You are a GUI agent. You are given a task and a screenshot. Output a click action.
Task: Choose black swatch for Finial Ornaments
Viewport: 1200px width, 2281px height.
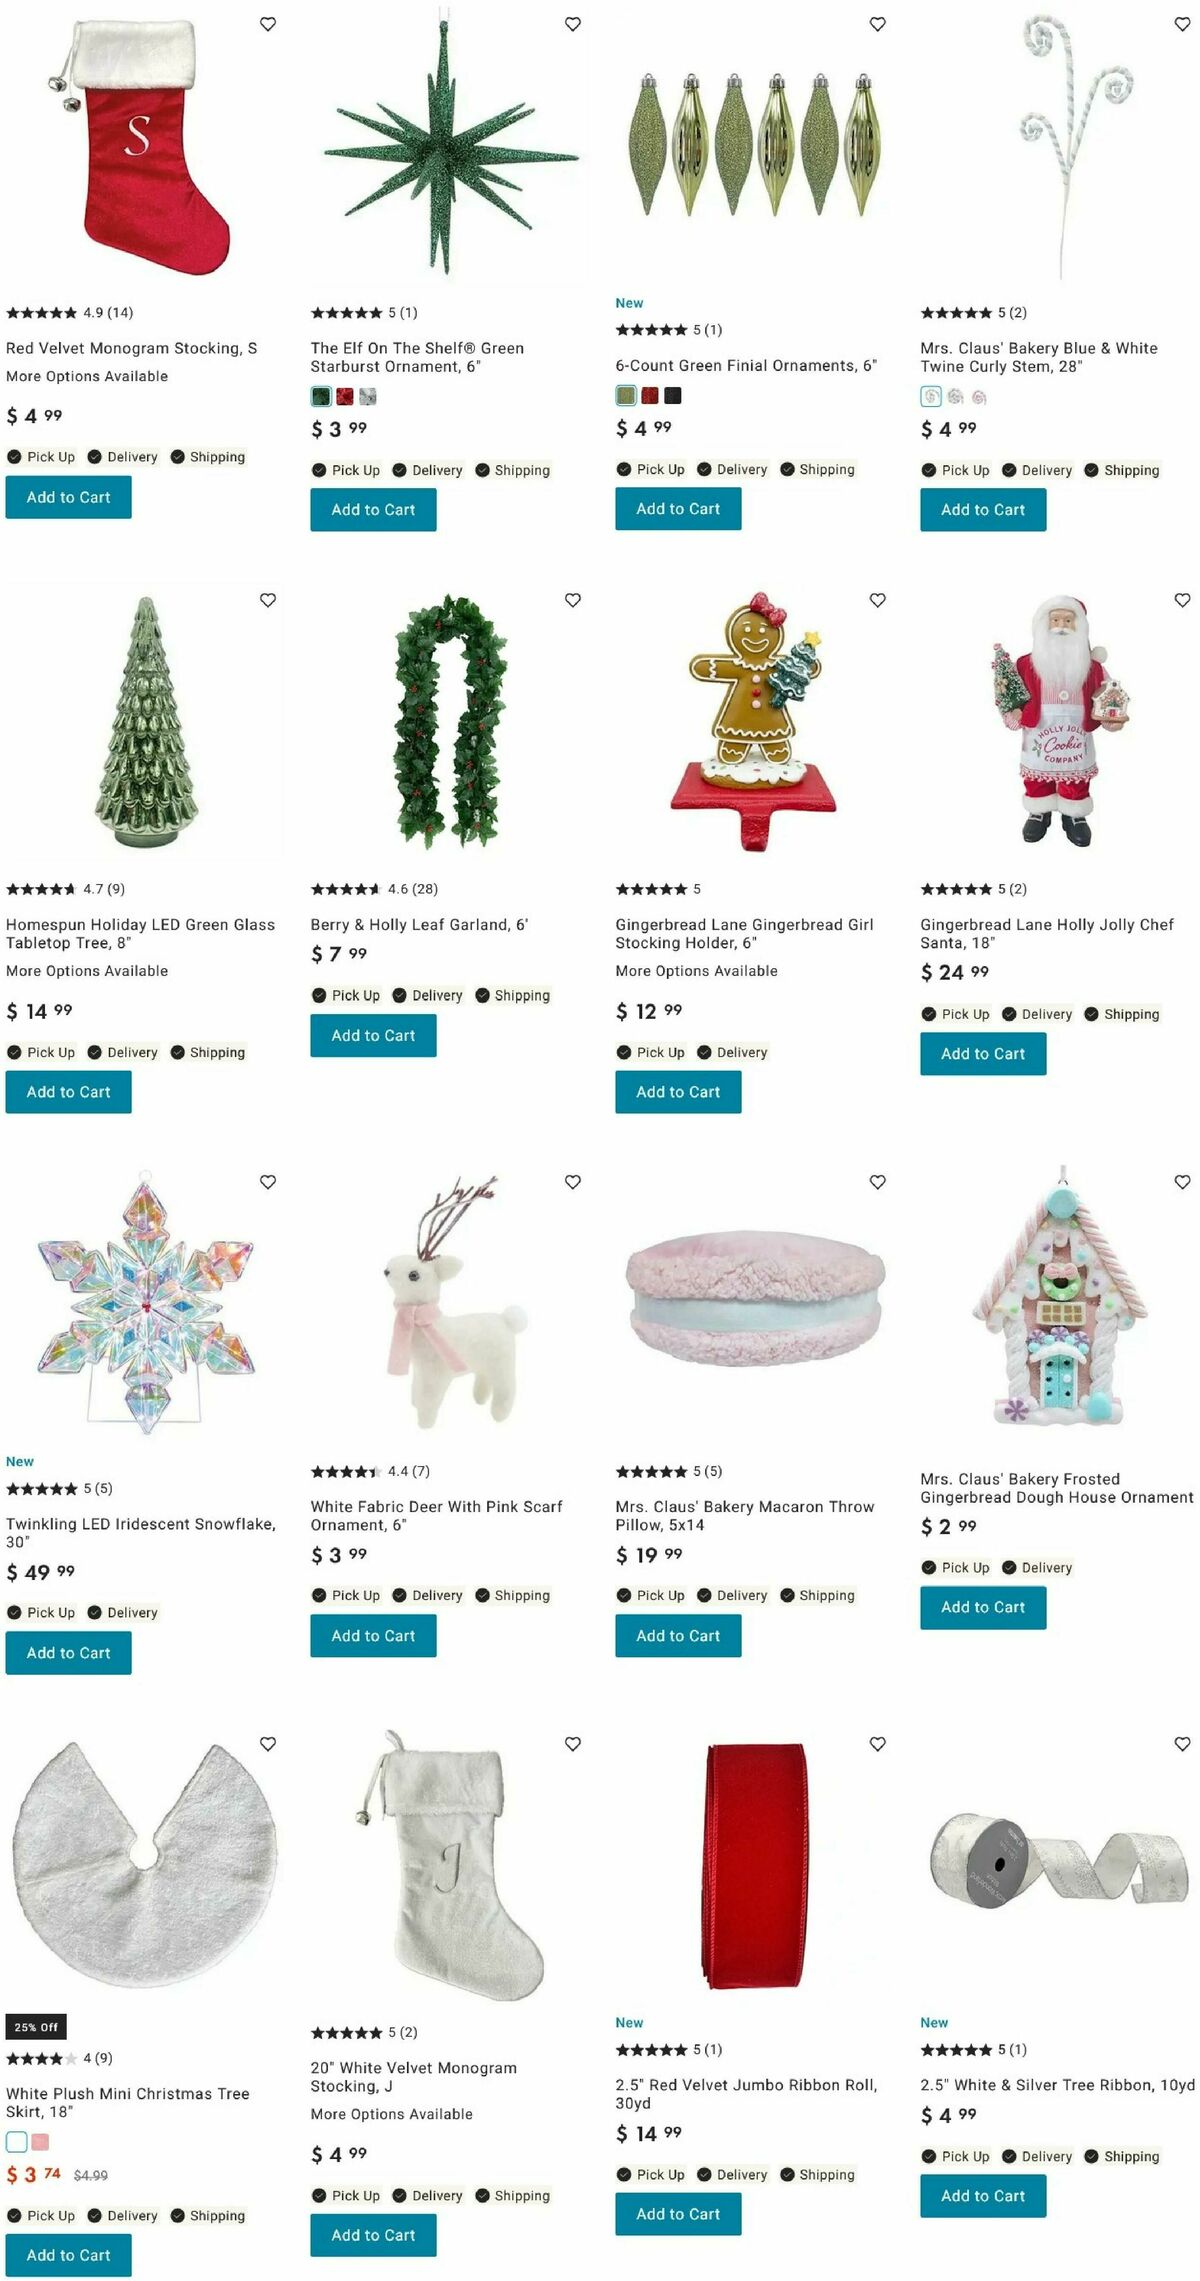673,396
